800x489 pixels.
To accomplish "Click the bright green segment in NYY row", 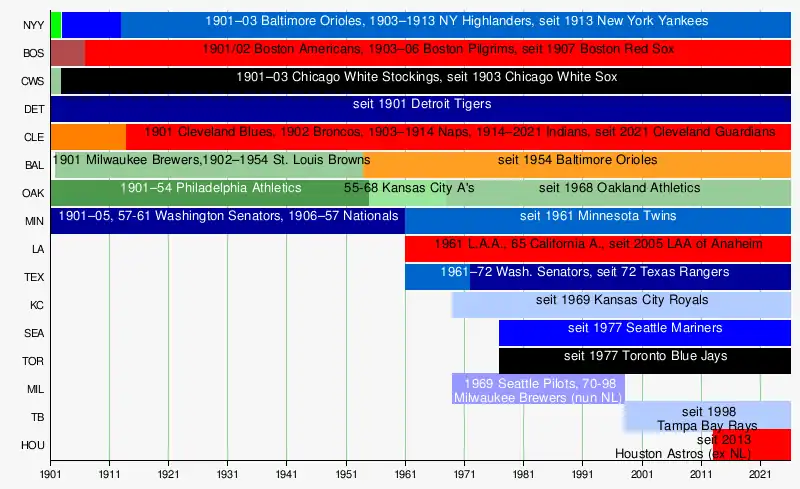I will (x=56, y=25).
